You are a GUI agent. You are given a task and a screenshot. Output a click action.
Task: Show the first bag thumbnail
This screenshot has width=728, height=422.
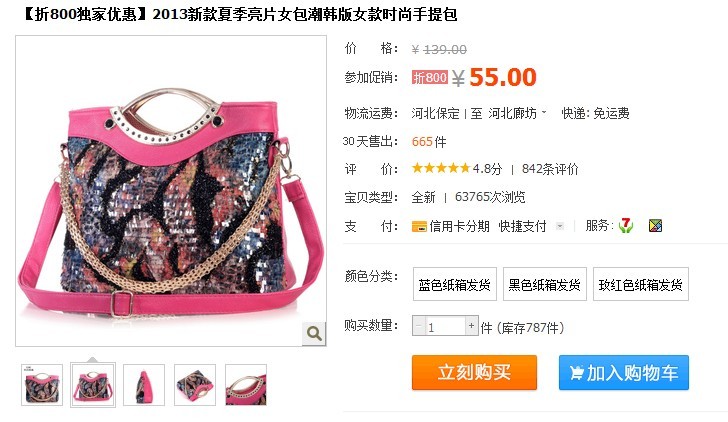42,385
